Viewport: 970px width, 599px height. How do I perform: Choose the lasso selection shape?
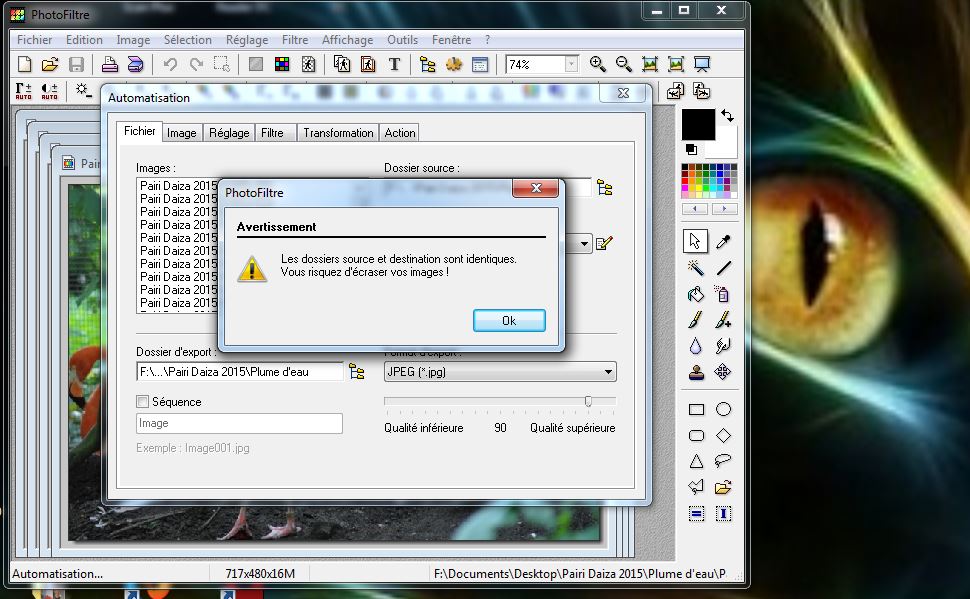point(723,461)
